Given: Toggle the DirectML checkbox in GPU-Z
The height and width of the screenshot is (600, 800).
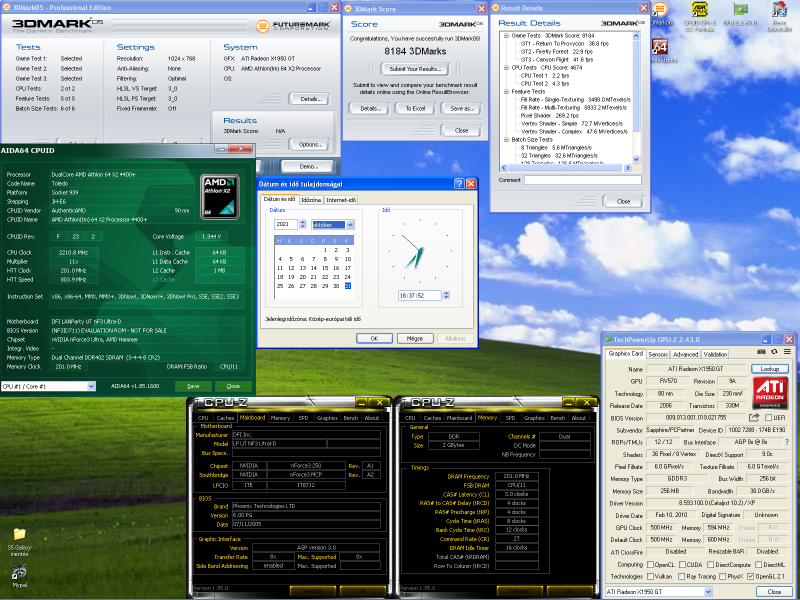Looking at the screenshot, I should point(759,564).
